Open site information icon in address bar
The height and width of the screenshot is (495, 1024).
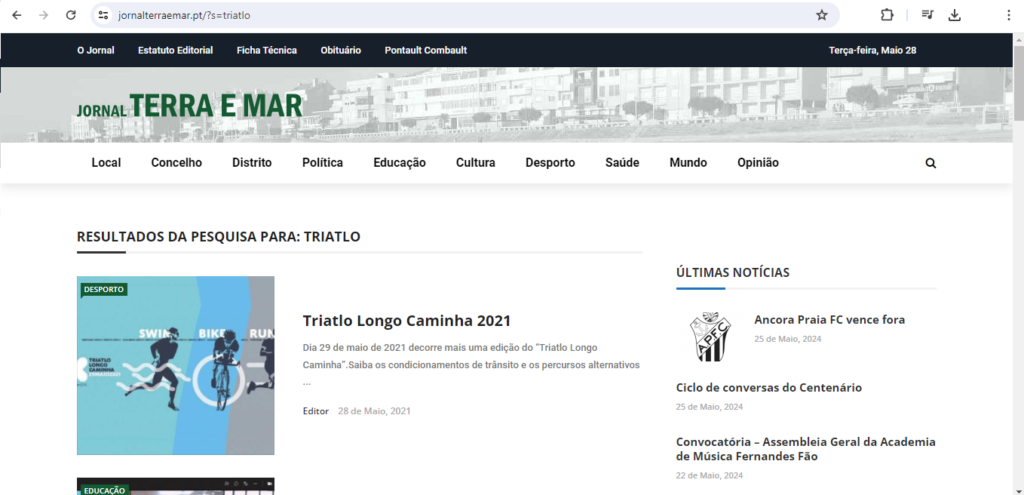pos(103,15)
